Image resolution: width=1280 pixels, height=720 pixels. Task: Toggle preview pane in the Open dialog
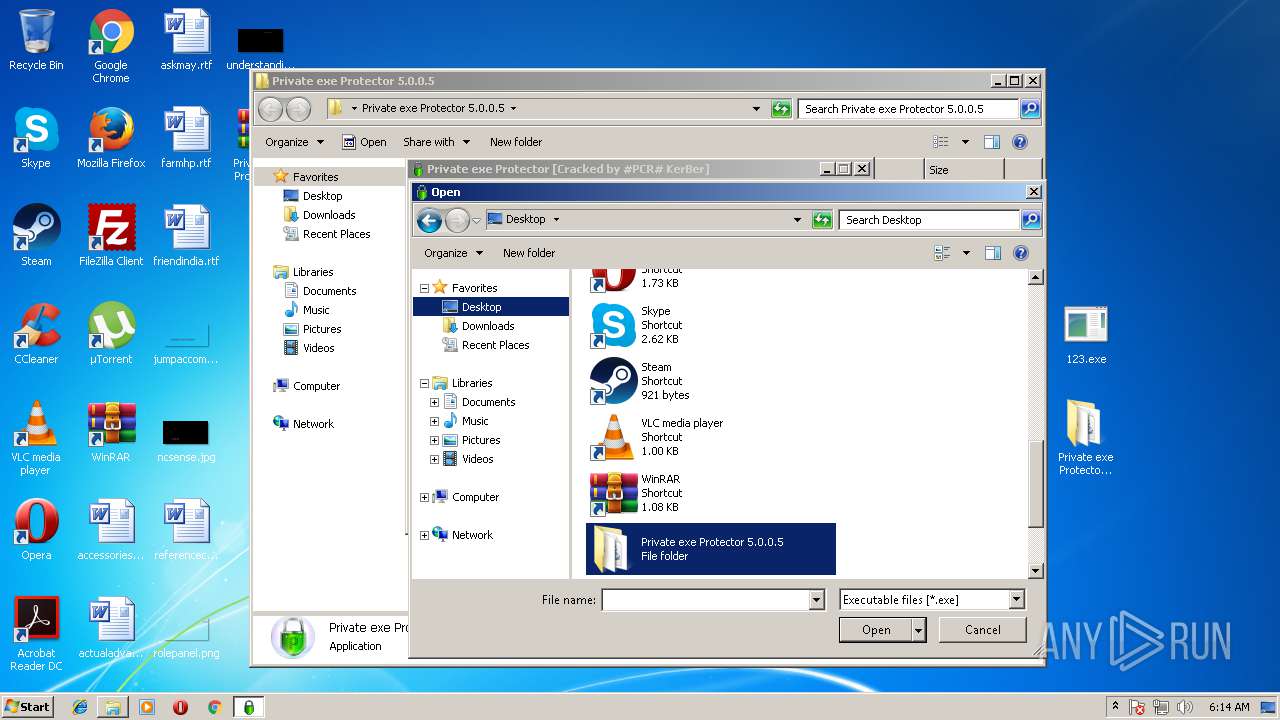pos(993,253)
